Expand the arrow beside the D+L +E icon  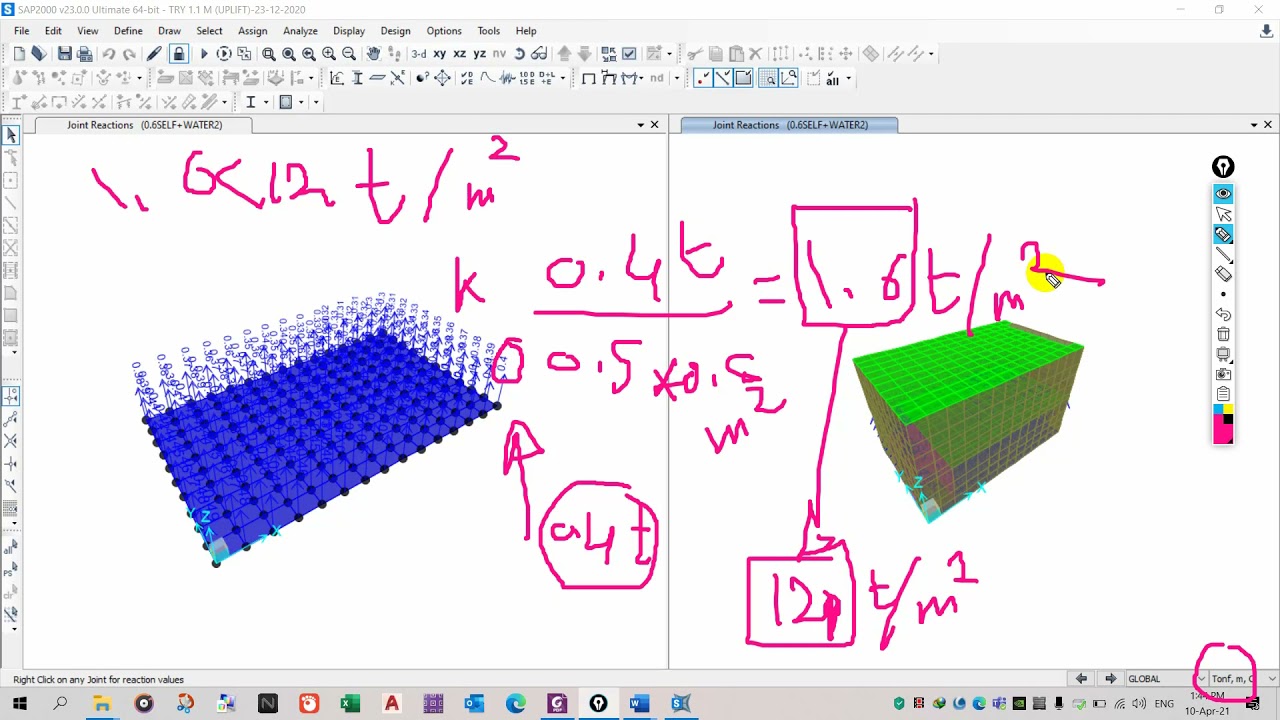point(563,77)
